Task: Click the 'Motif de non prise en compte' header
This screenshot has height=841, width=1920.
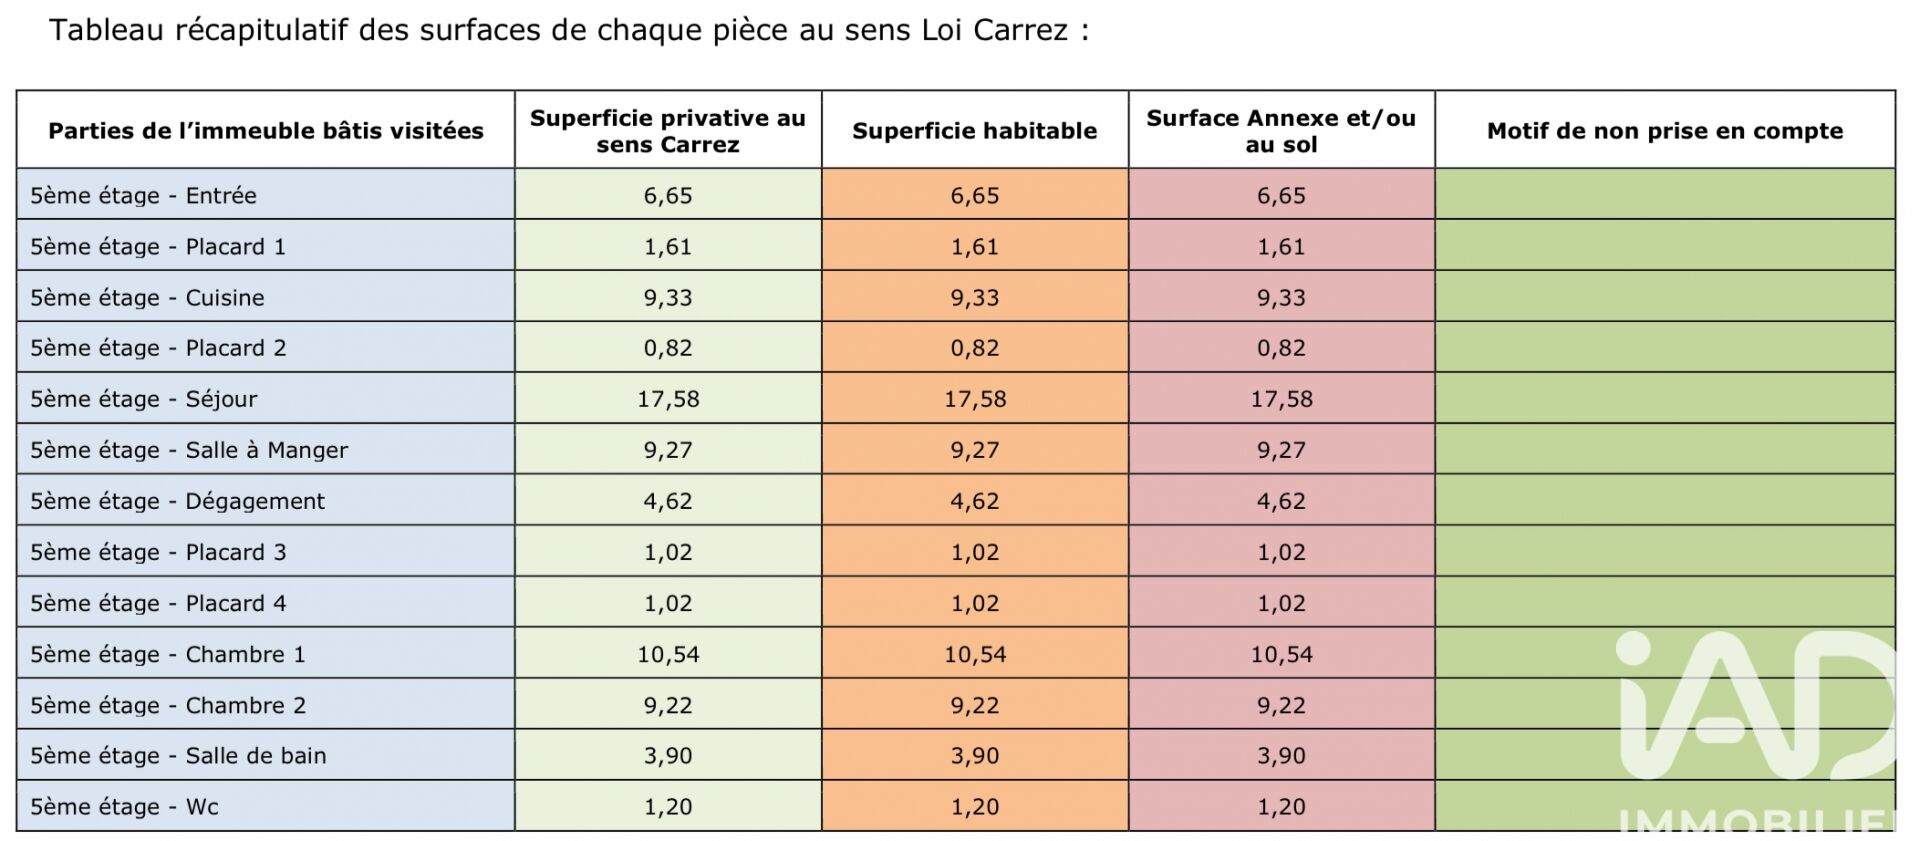Action: [x=1664, y=131]
